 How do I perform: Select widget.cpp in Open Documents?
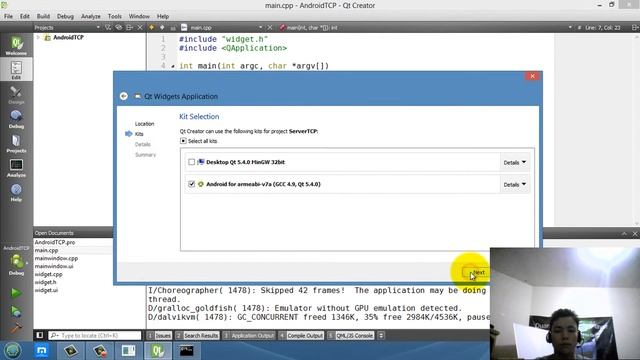(x=49, y=274)
